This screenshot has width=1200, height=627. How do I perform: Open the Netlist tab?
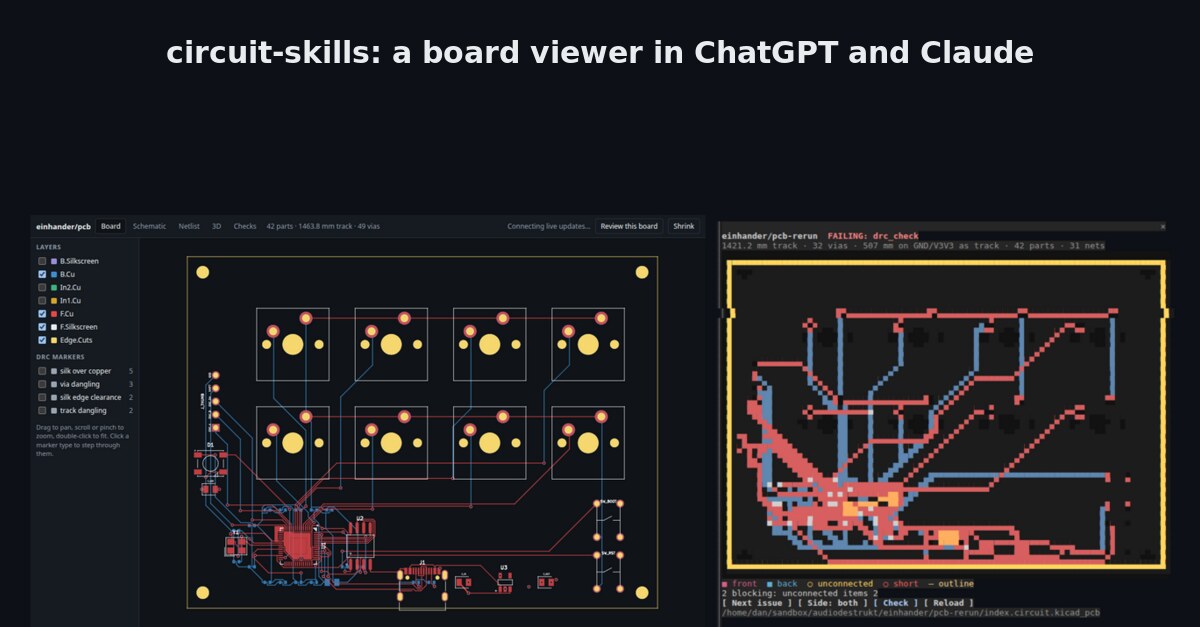[x=189, y=226]
